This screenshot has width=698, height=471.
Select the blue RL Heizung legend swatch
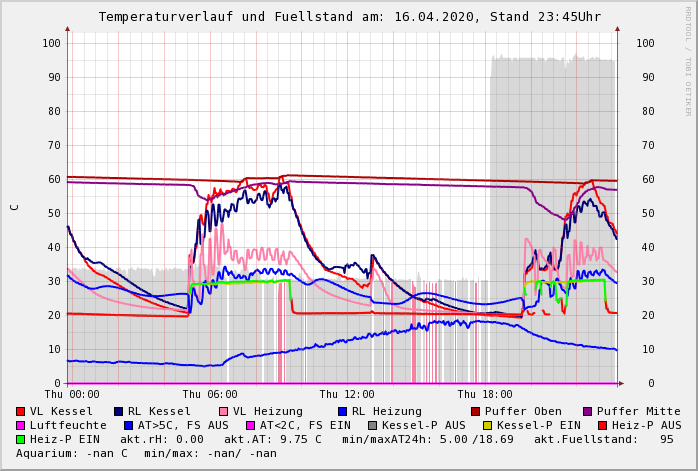click(x=342, y=412)
